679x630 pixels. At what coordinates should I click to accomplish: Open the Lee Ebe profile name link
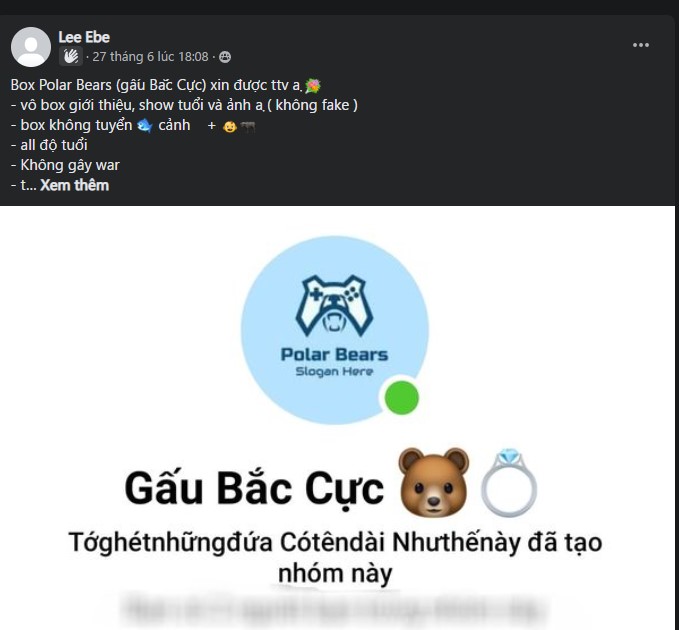pyautogui.click(x=84, y=37)
